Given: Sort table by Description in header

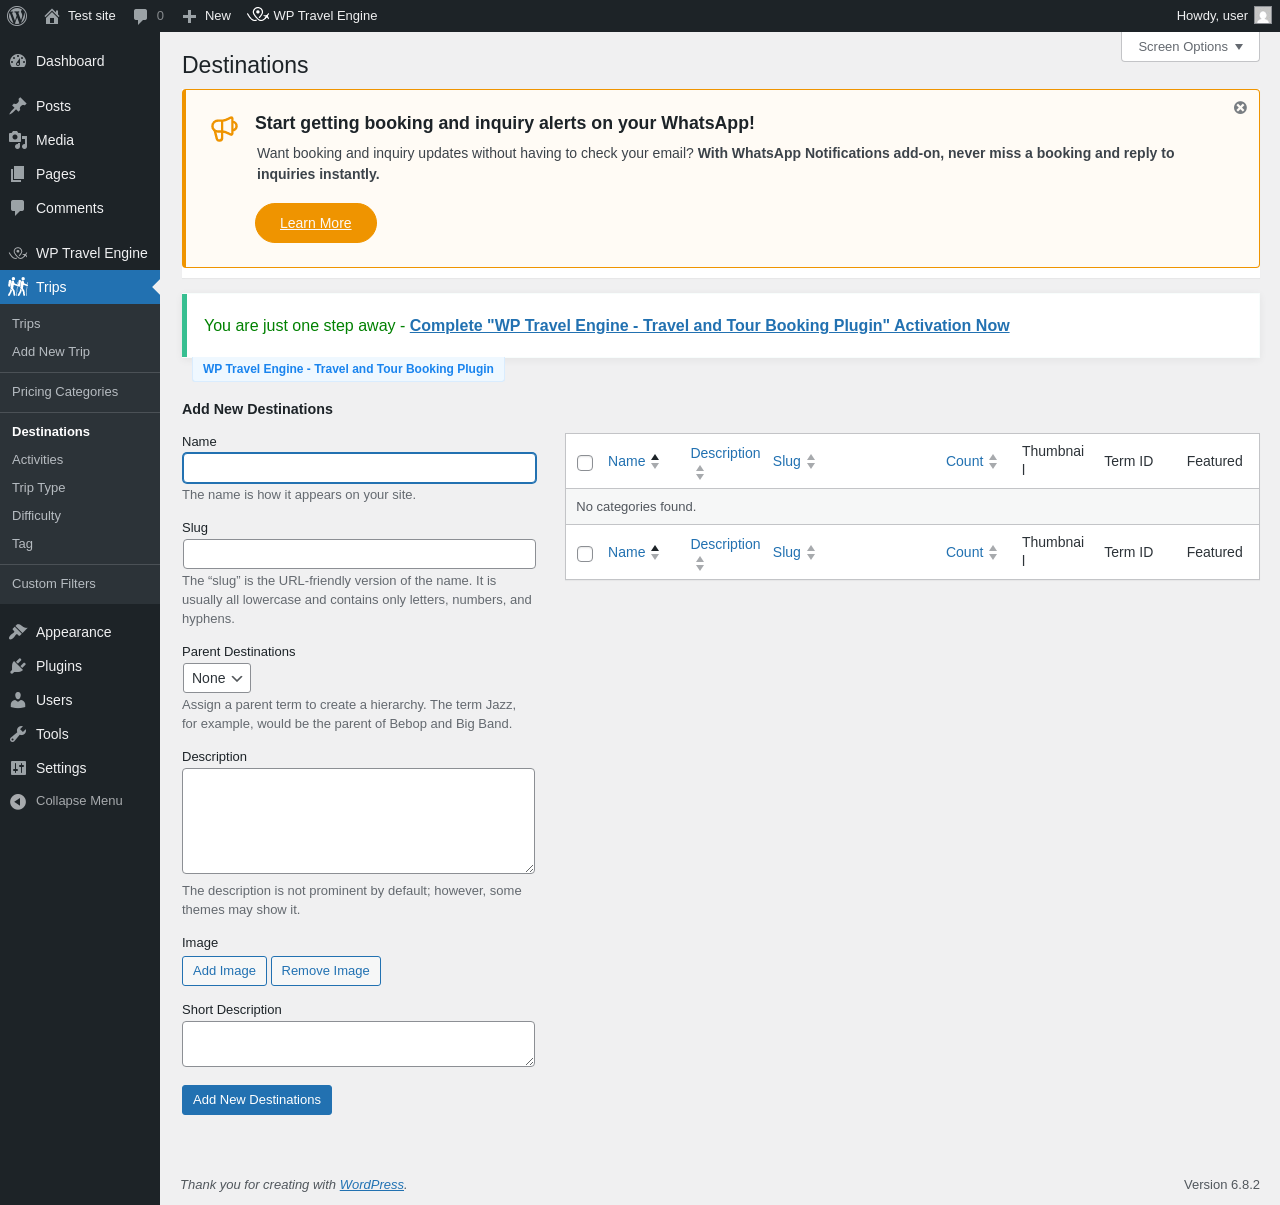Looking at the screenshot, I should point(725,461).
